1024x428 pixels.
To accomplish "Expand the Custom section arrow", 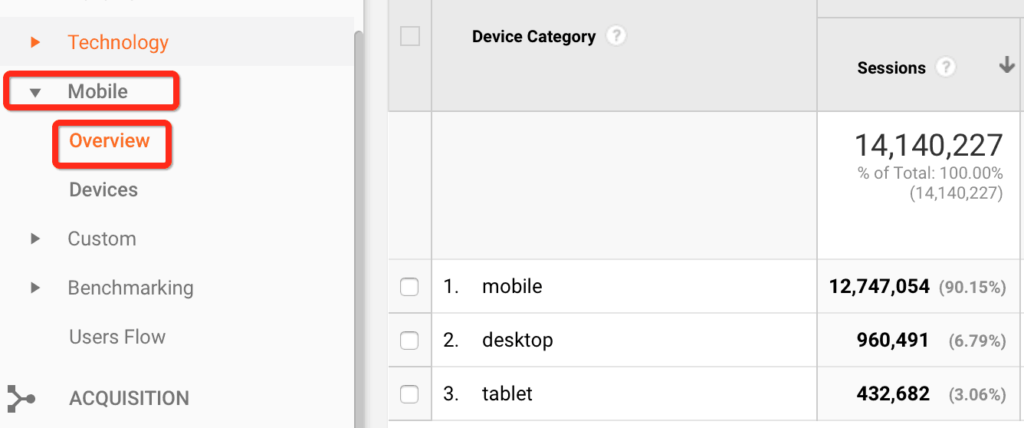I will coord(35,239).
